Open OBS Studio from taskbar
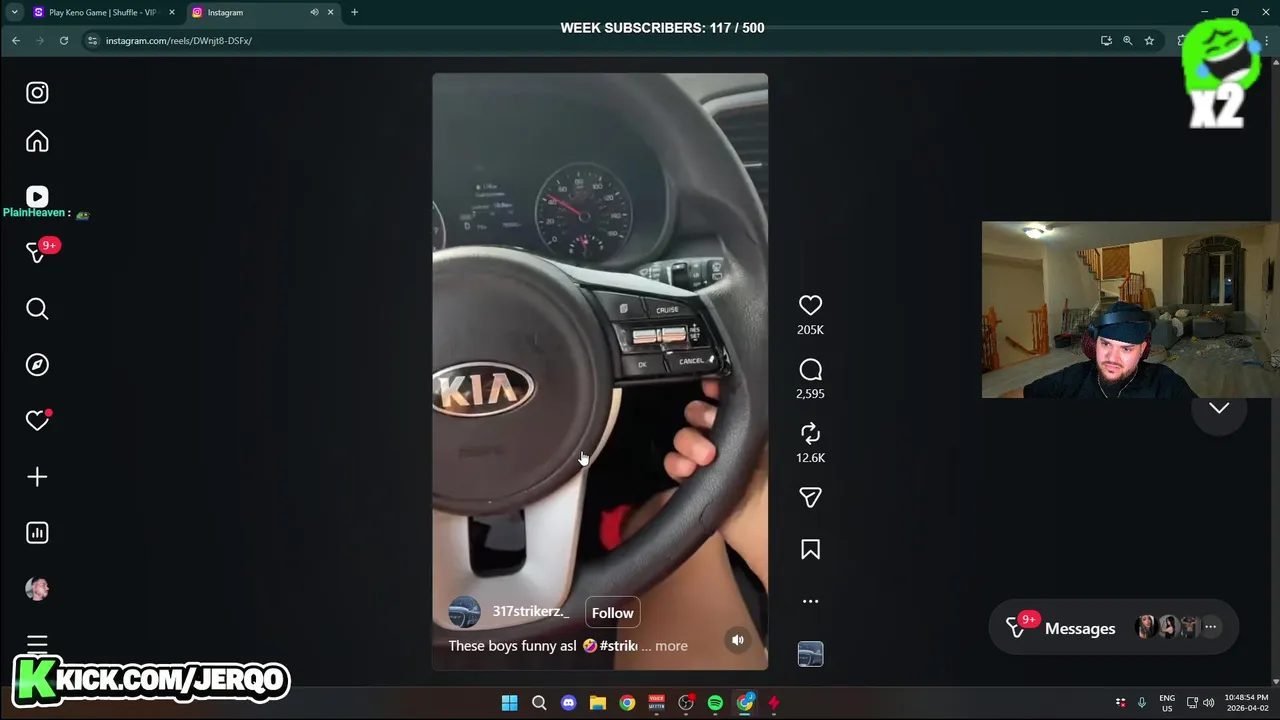Viewport: 1280px width, 720px height. tap(686, 703)
